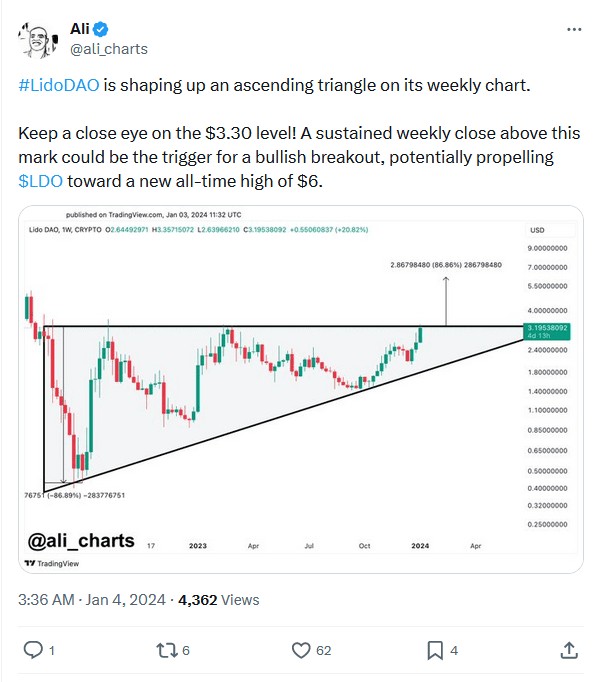Select the 2024 label on time axis
Image resolution: width=598 pixels, height=682 pixels.
[420, 545]
